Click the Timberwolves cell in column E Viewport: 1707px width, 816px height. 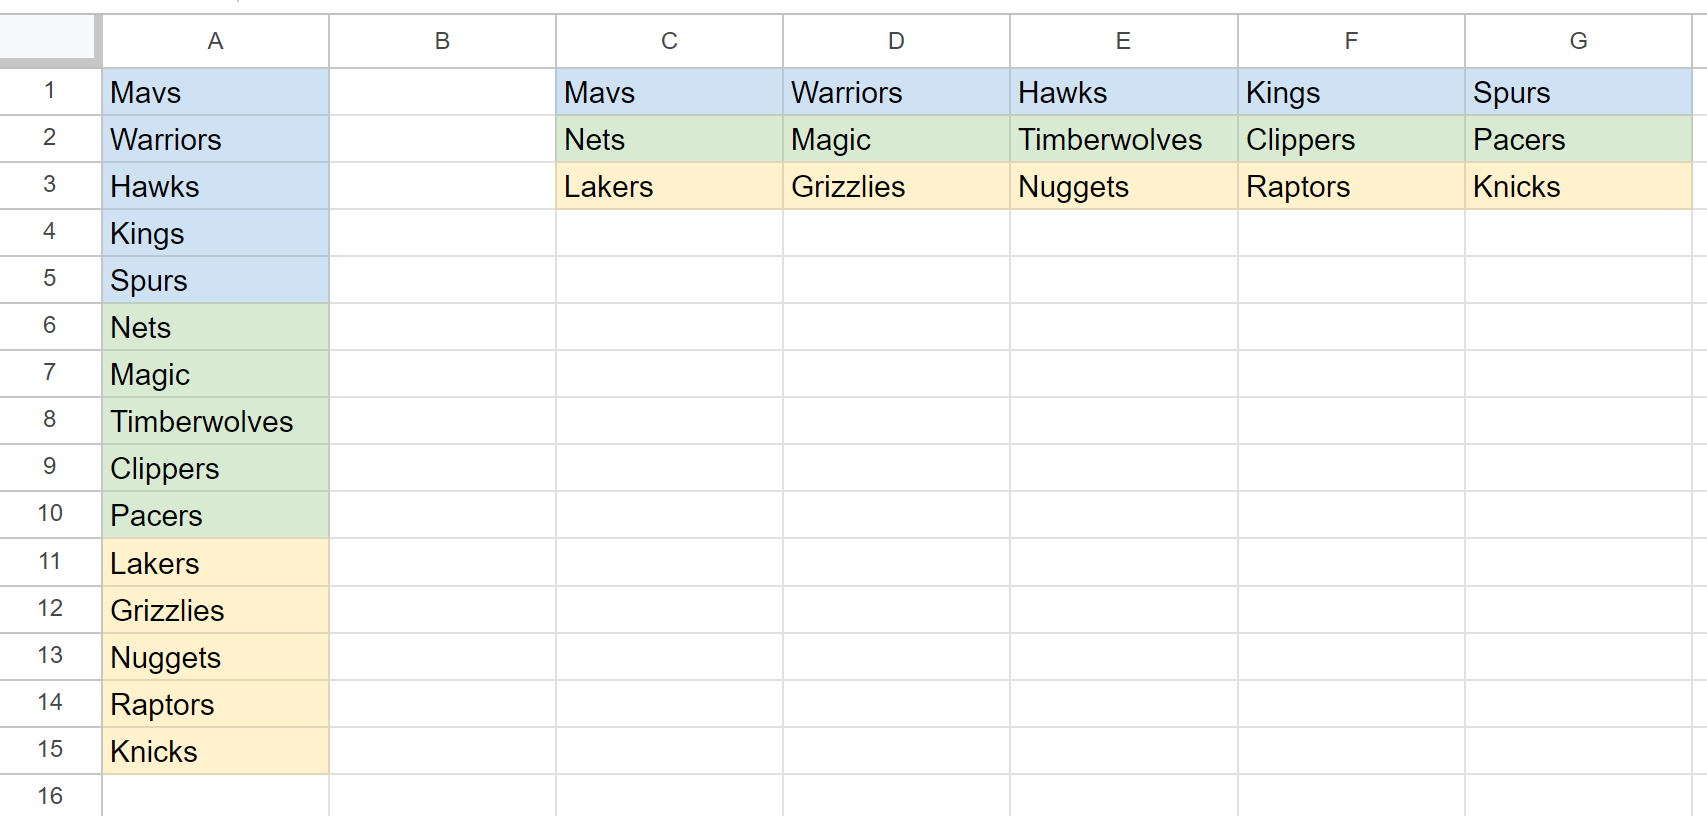tap(1124, 139)
